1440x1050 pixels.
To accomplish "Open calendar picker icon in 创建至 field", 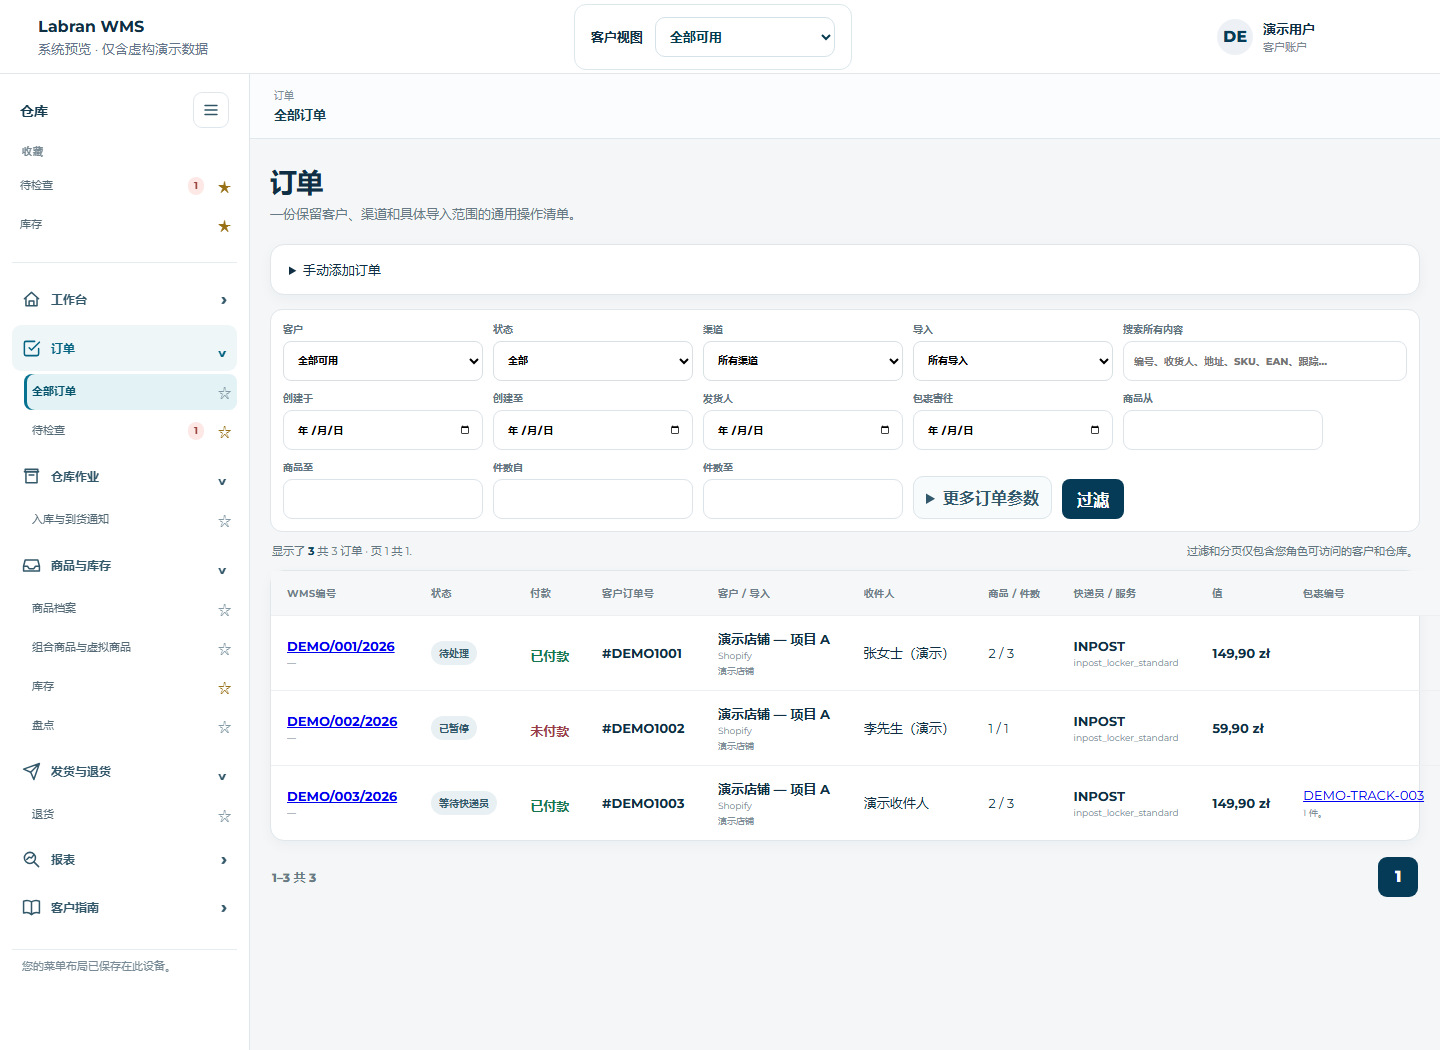I will point(675,430).
